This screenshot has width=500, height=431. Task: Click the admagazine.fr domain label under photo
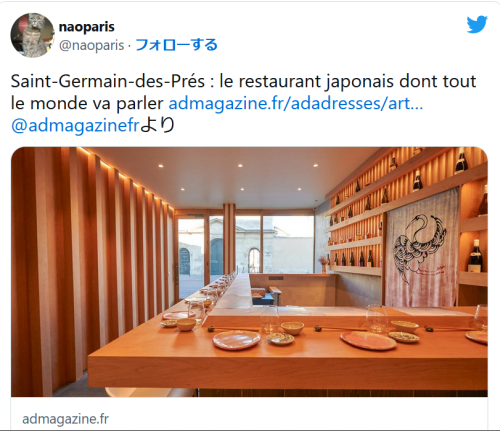tap(65, 419)
